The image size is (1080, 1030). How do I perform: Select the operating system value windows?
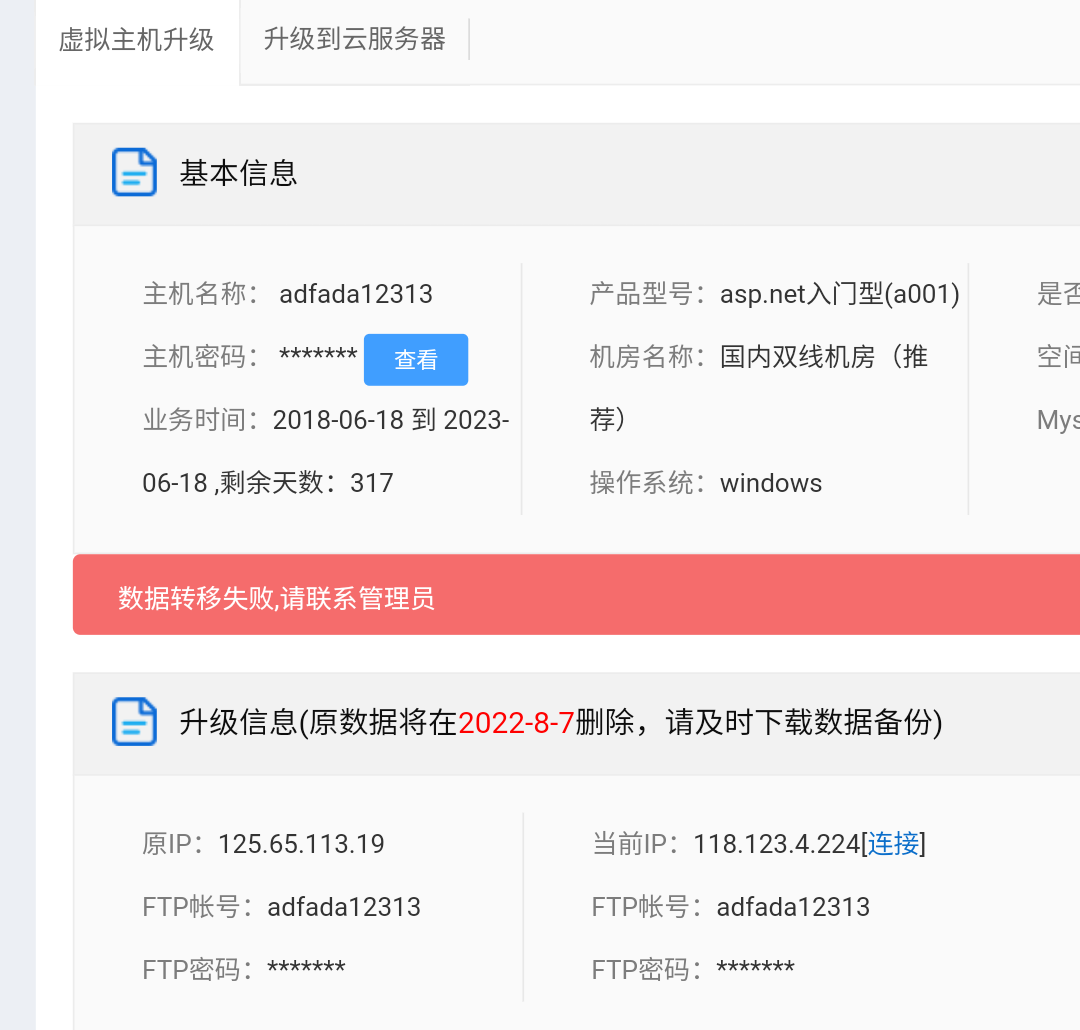[x=771, y=483]
